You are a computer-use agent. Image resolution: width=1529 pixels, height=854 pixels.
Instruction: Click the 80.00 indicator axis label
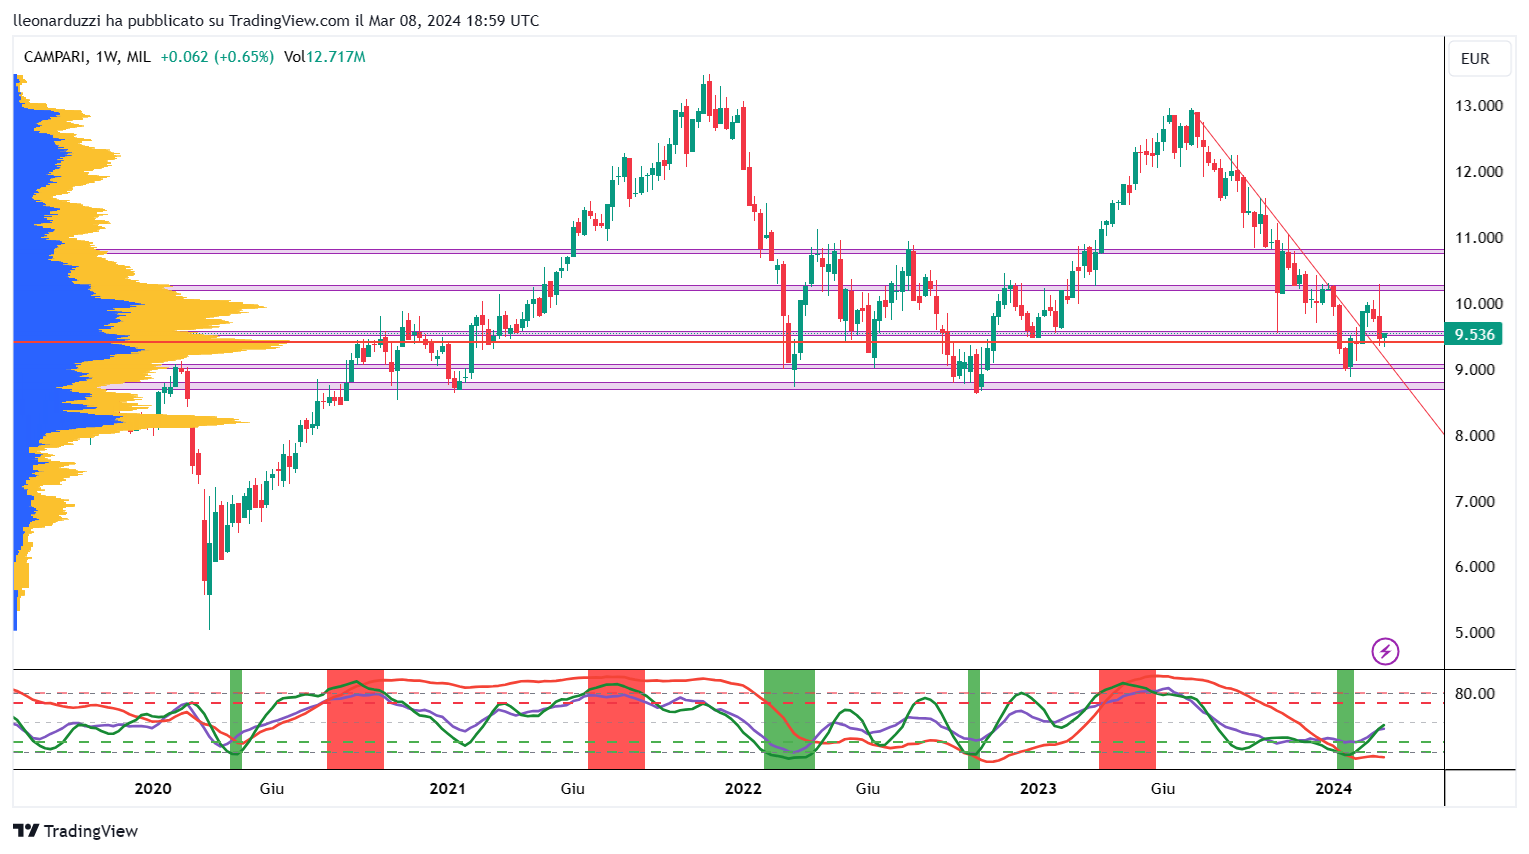(x=1476, y=694)
